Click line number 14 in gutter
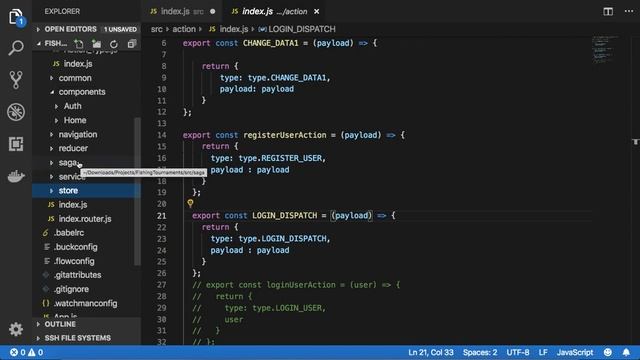640x360 pixels. (x=162, y=135)
